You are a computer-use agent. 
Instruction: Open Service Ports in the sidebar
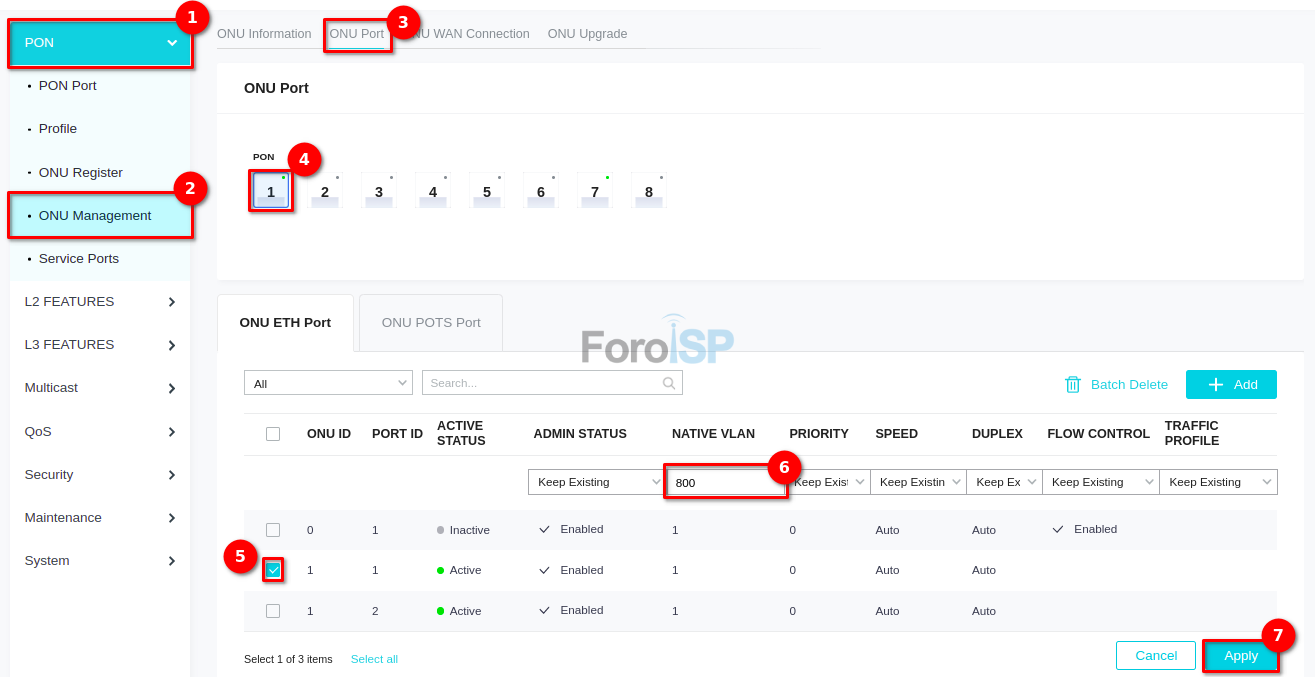(79, 259)
